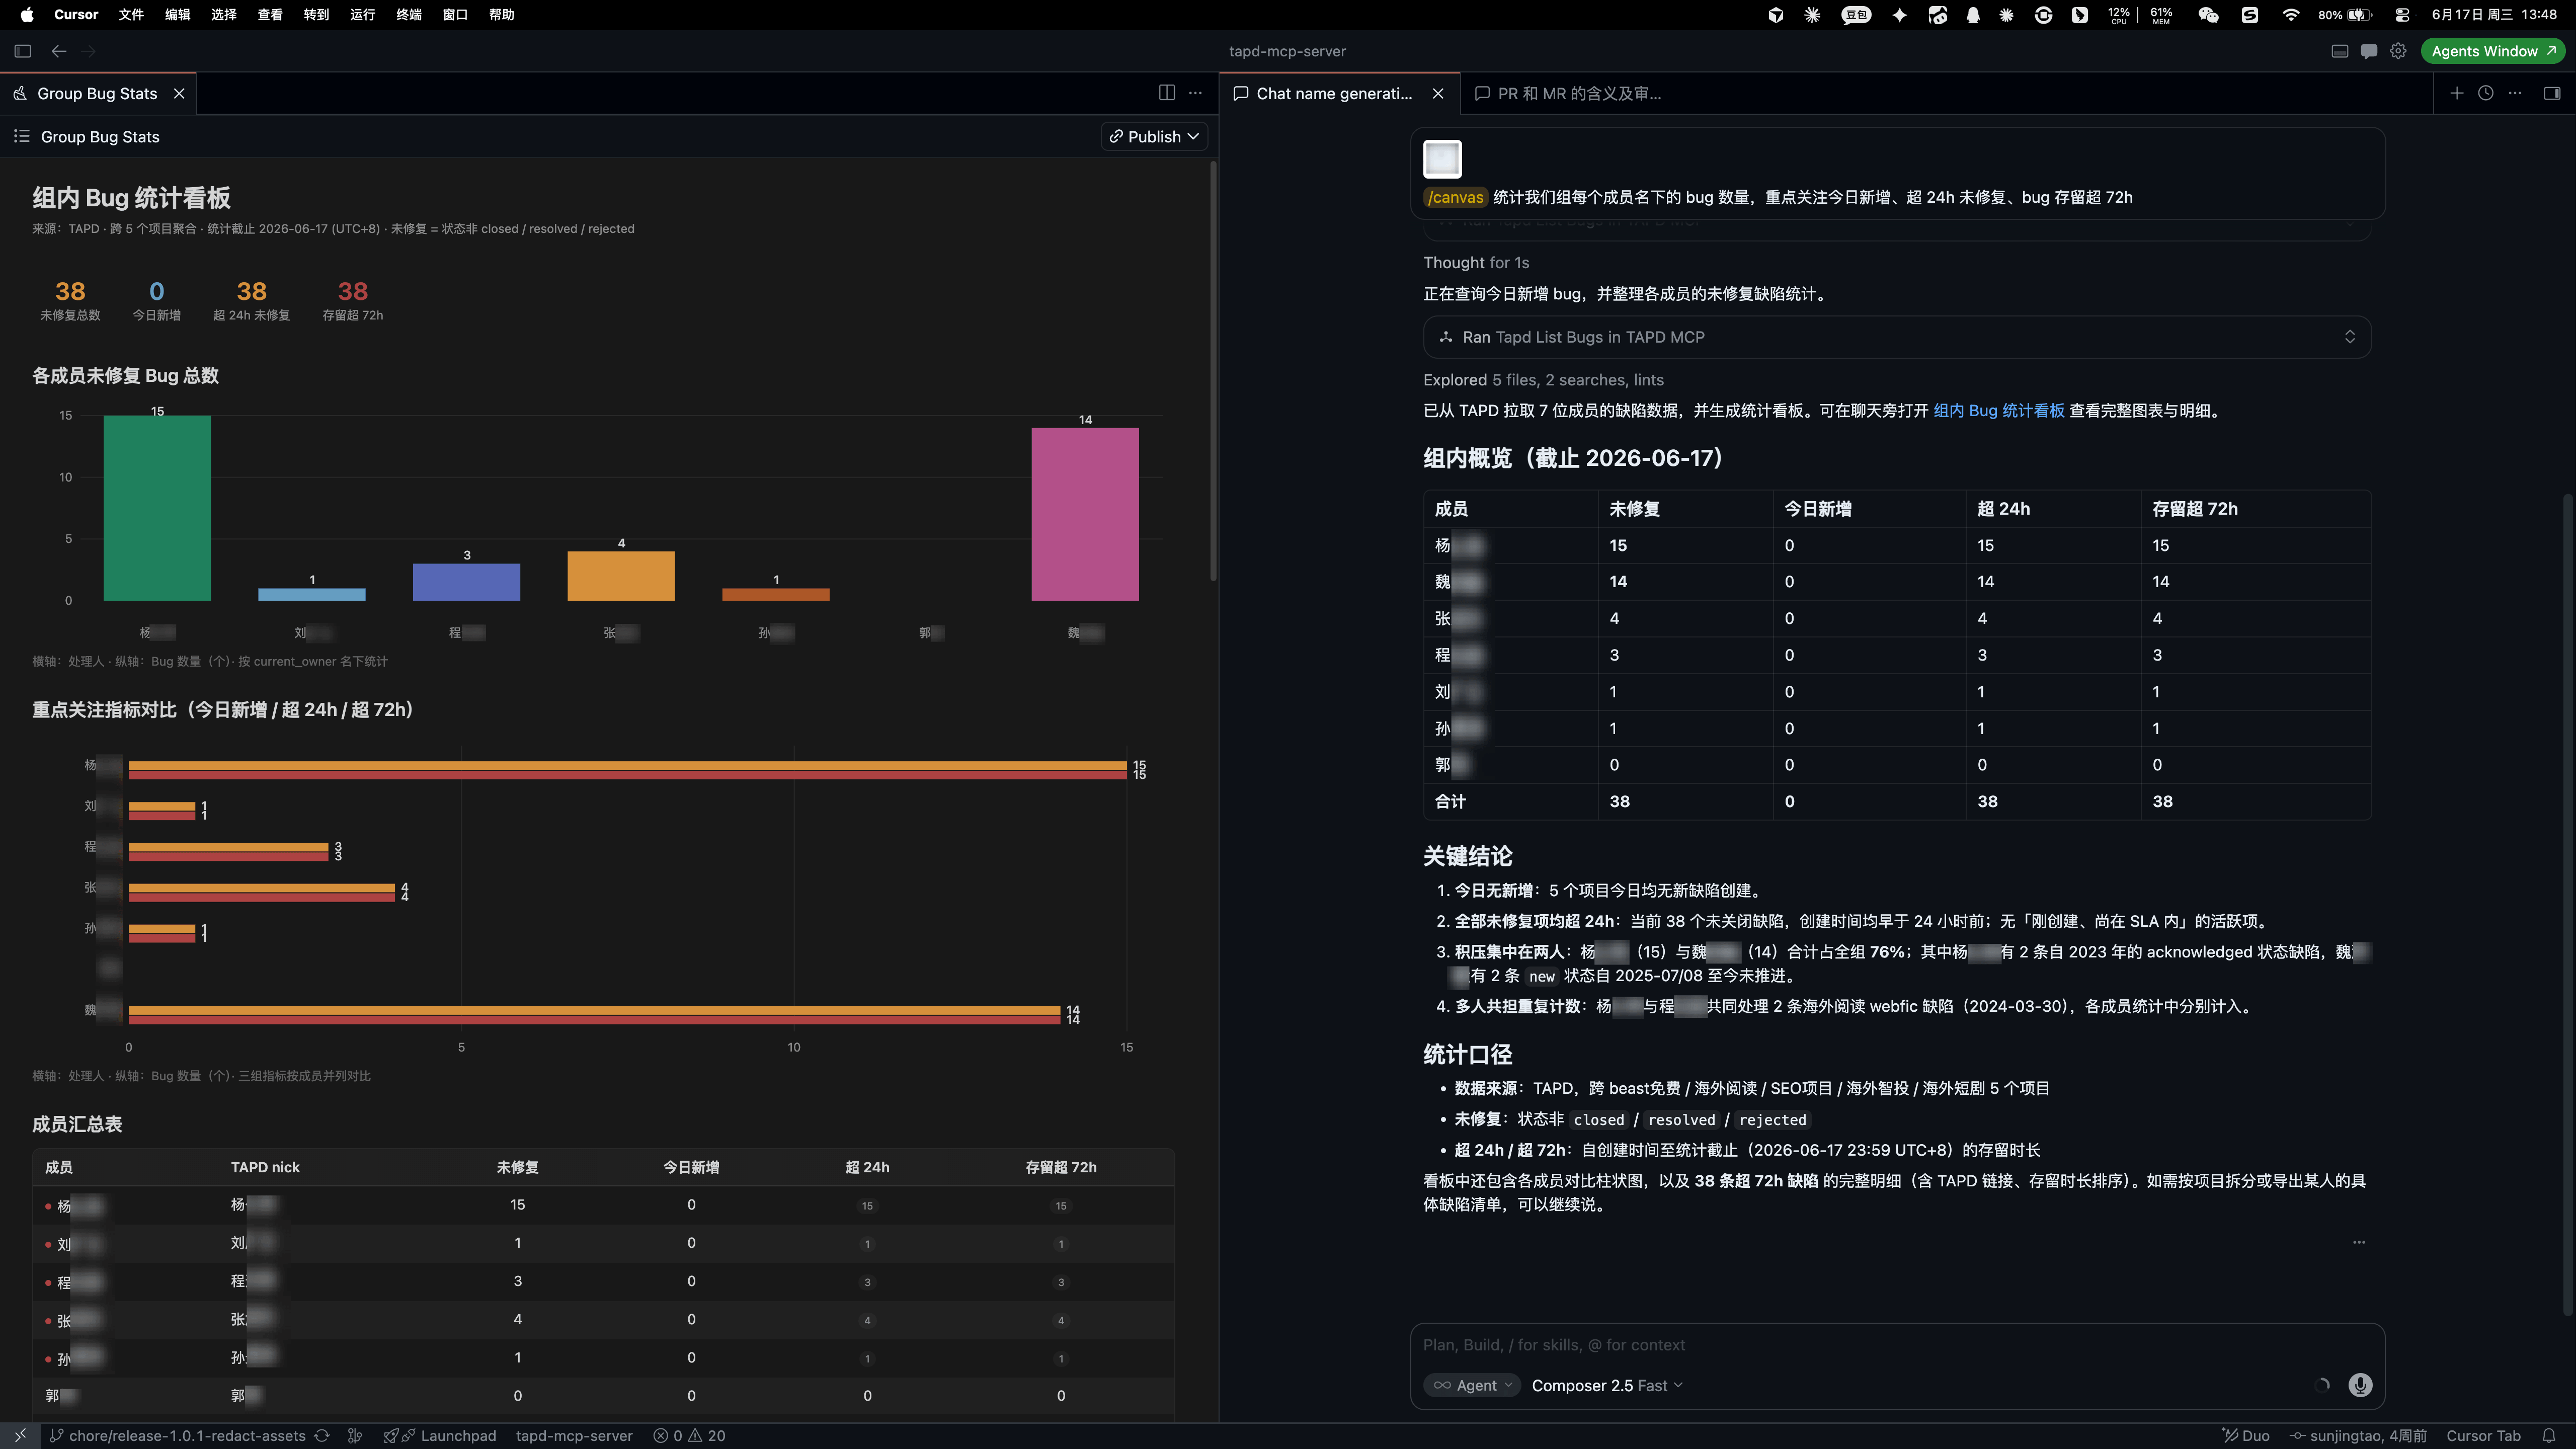The height and width of the screenshot is (1449, 2576).
Task: Open the 组内 Bug 统计看板 link
Action: pos(1998,411)
